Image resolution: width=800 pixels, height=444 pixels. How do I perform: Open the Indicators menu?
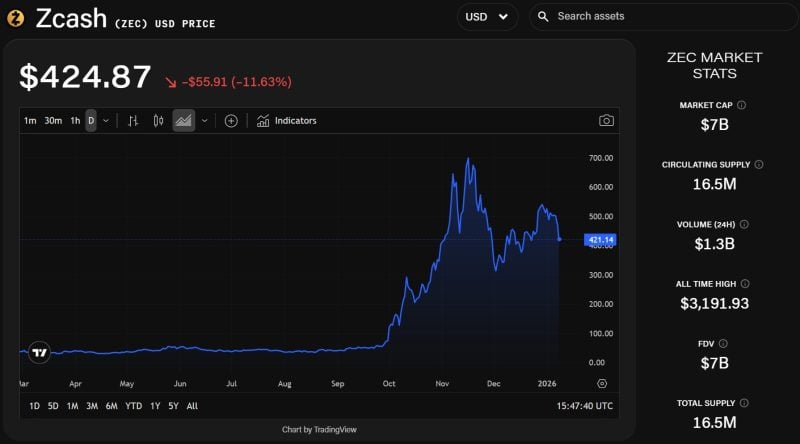pos(286,121)
